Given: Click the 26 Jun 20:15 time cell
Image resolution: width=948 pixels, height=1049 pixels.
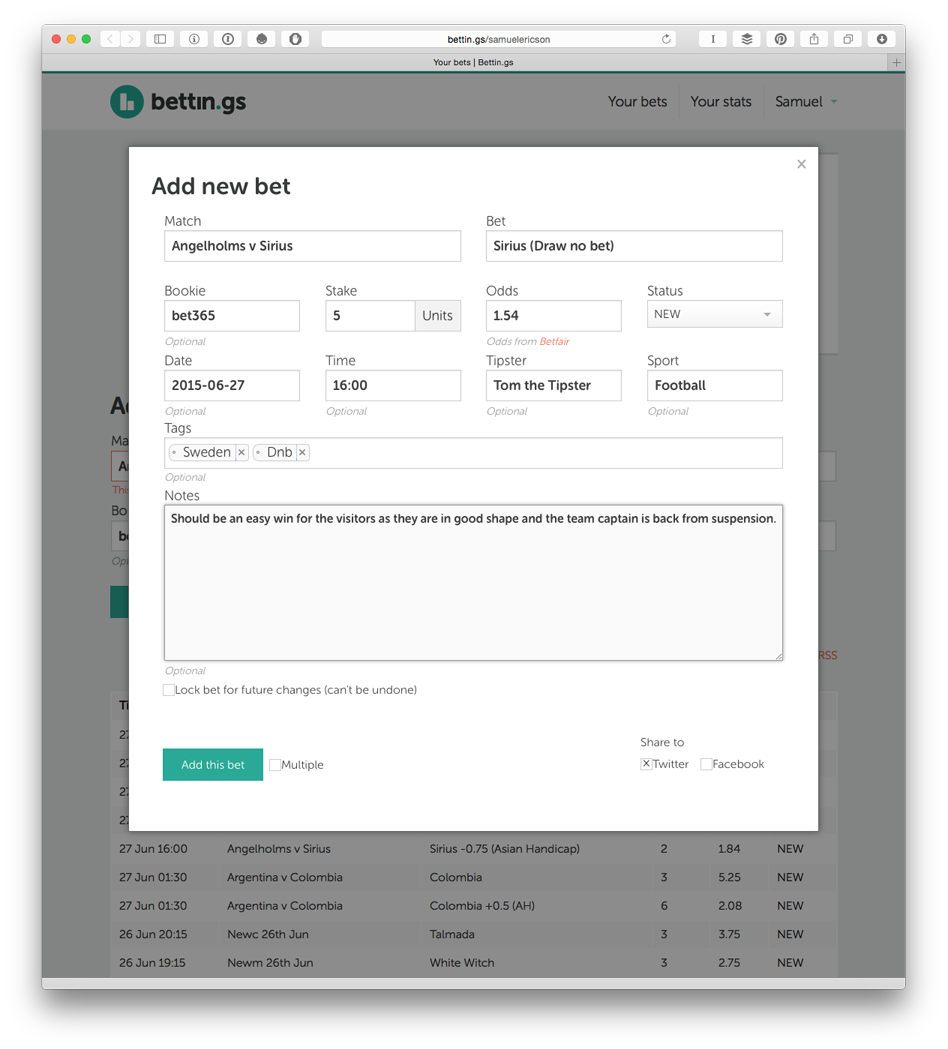Looking at the screenshot, I should pyautogui.click(x=153, y=934).
